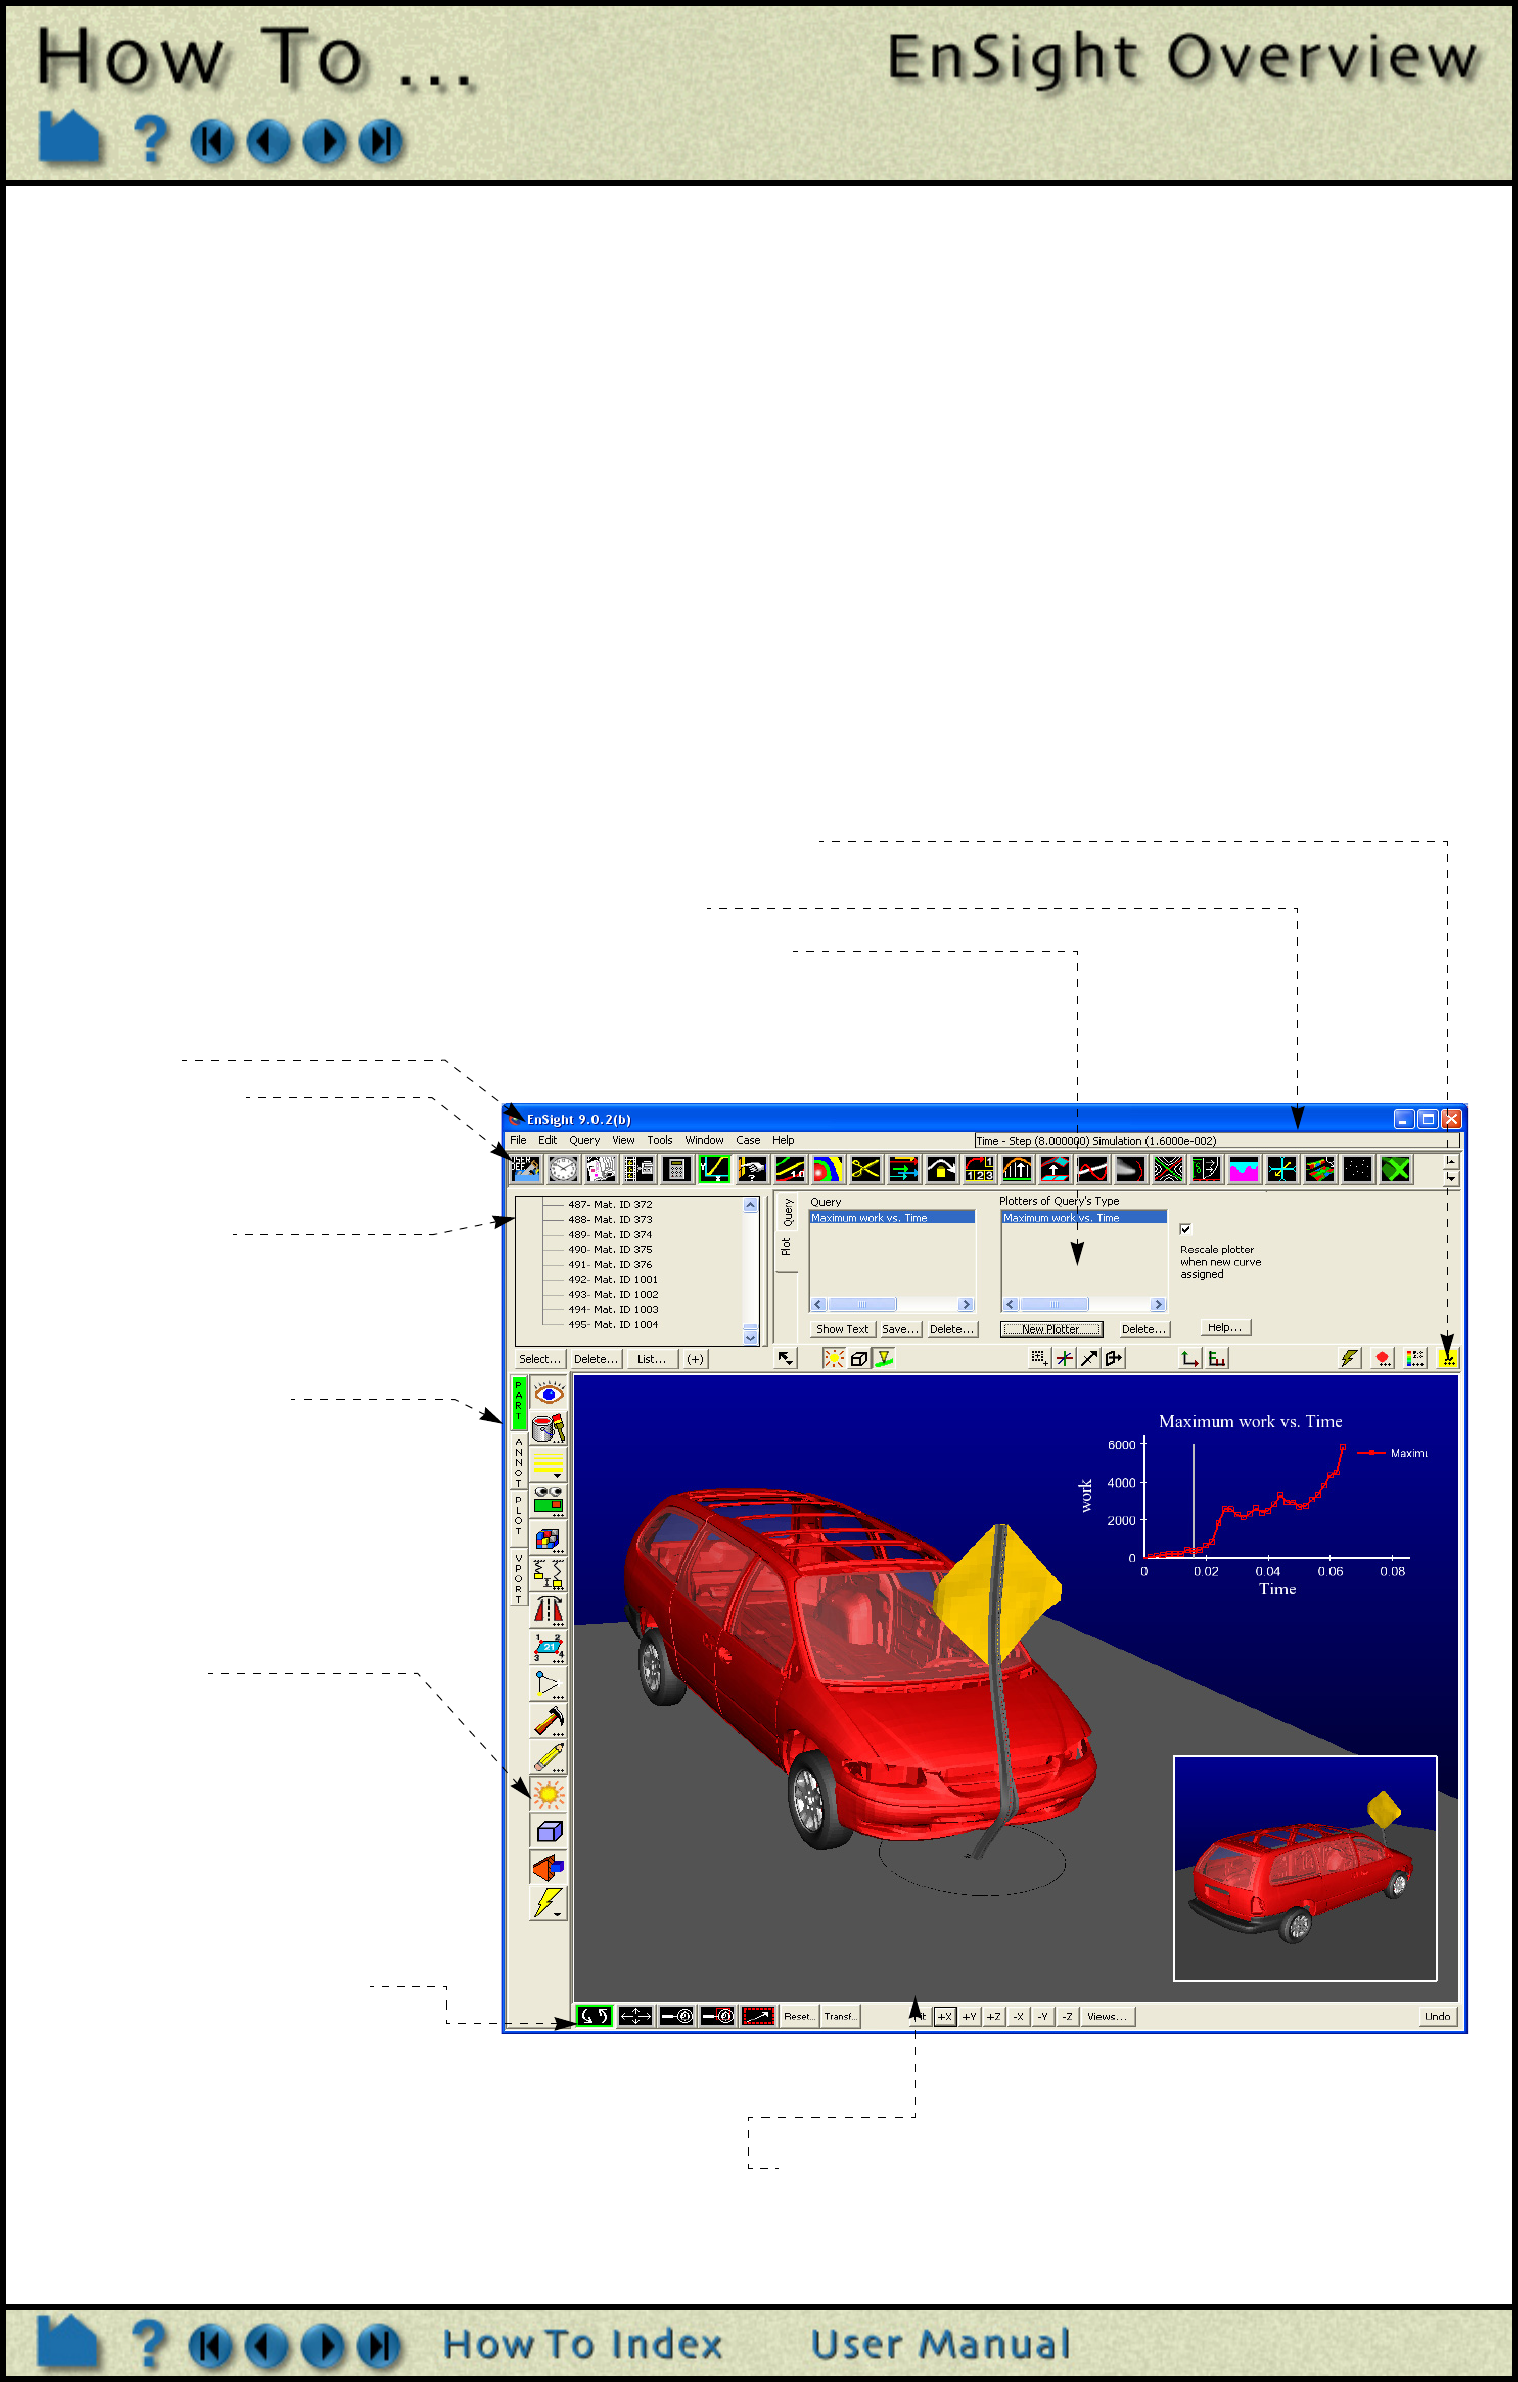
Task: Follow the User Manual link
Action: click(x=940, y=2344)
